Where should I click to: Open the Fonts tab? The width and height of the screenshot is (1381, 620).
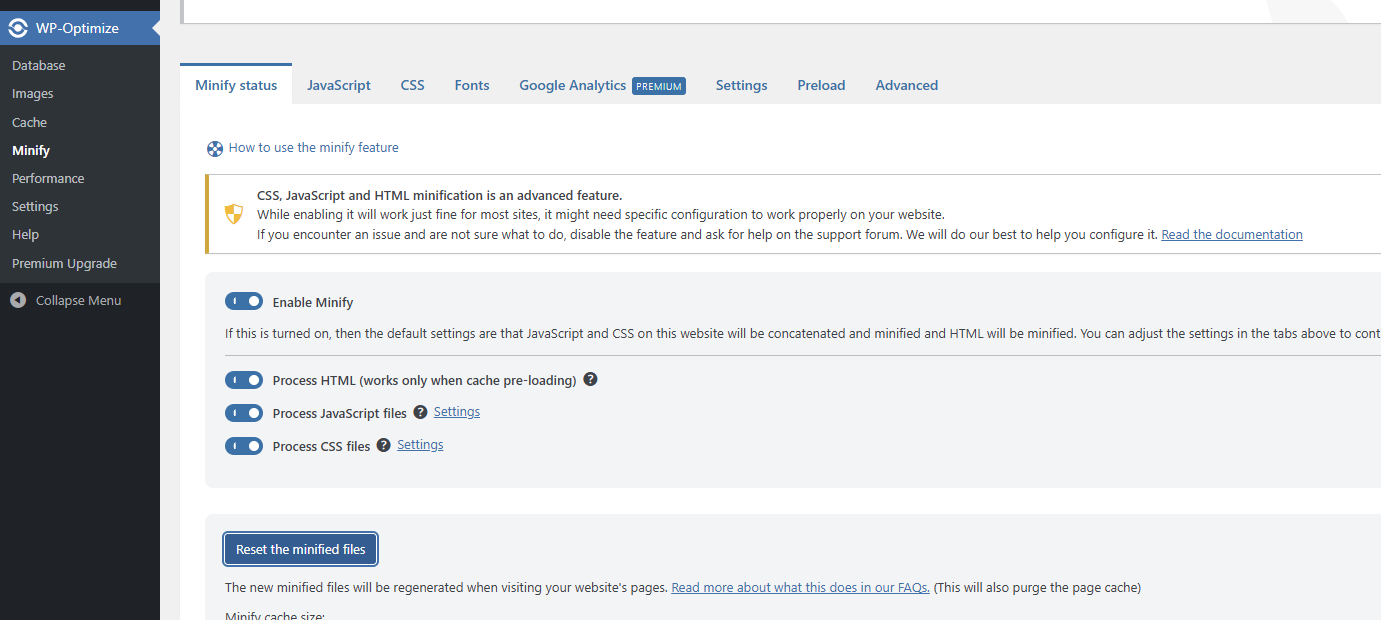[472, 85]
